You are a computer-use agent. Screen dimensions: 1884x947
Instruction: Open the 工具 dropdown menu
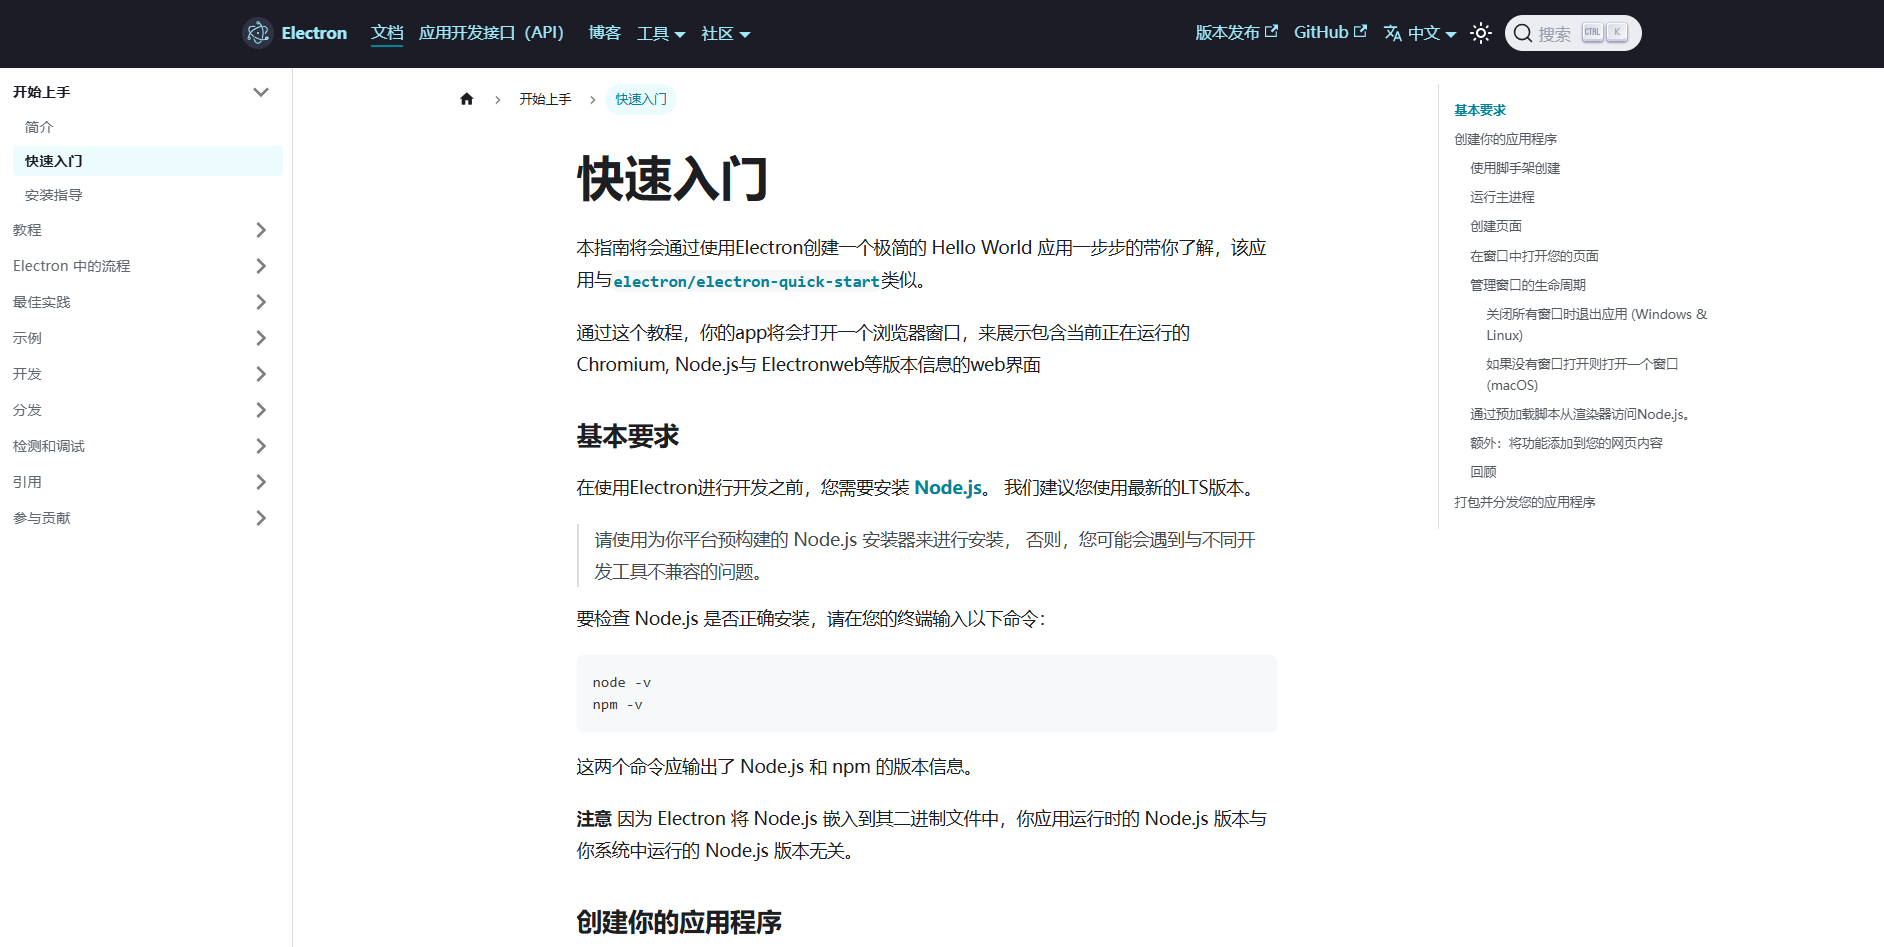[661, 34]
